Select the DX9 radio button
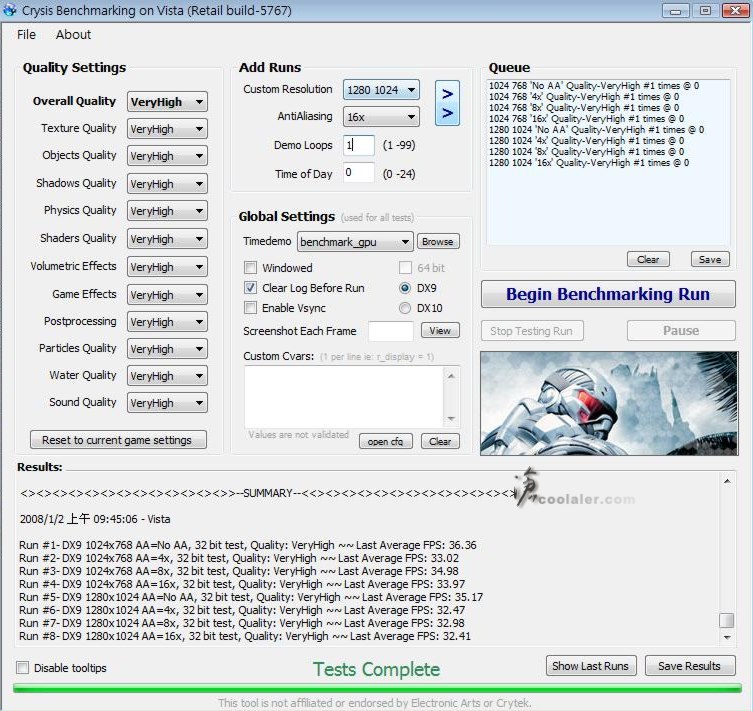The width and height of the screenshot is (753, 711). (405, 288)
